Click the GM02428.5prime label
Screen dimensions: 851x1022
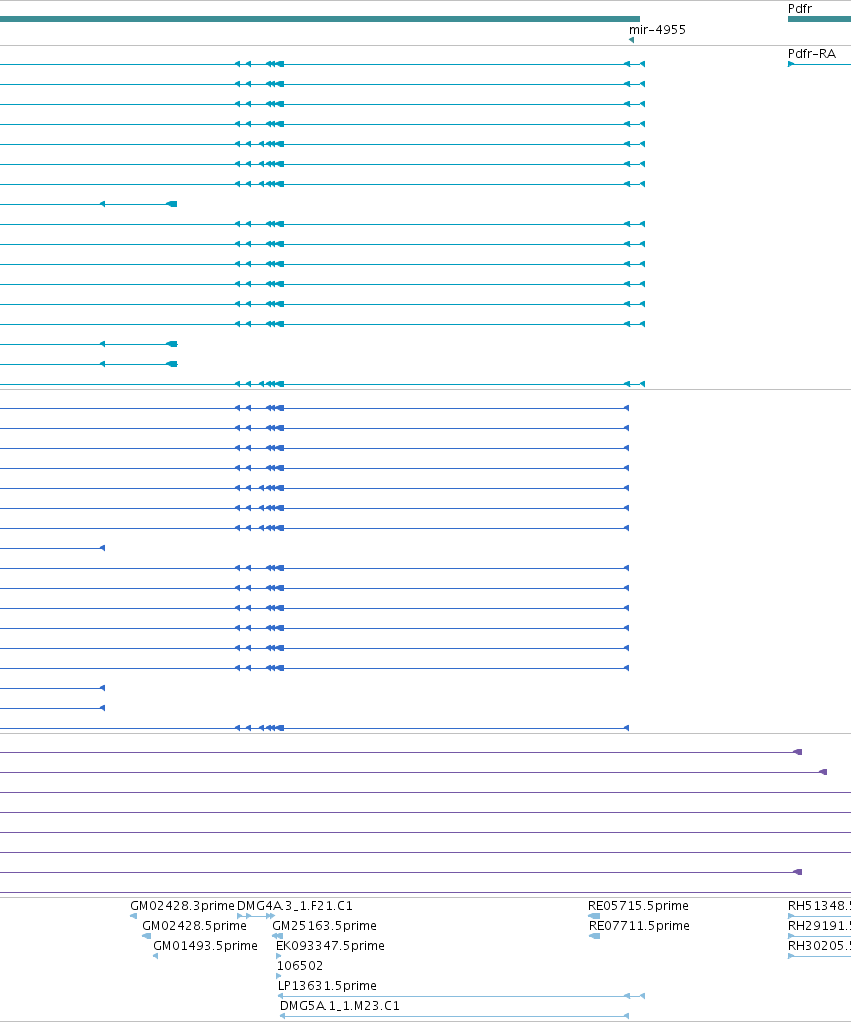(194, 926)
